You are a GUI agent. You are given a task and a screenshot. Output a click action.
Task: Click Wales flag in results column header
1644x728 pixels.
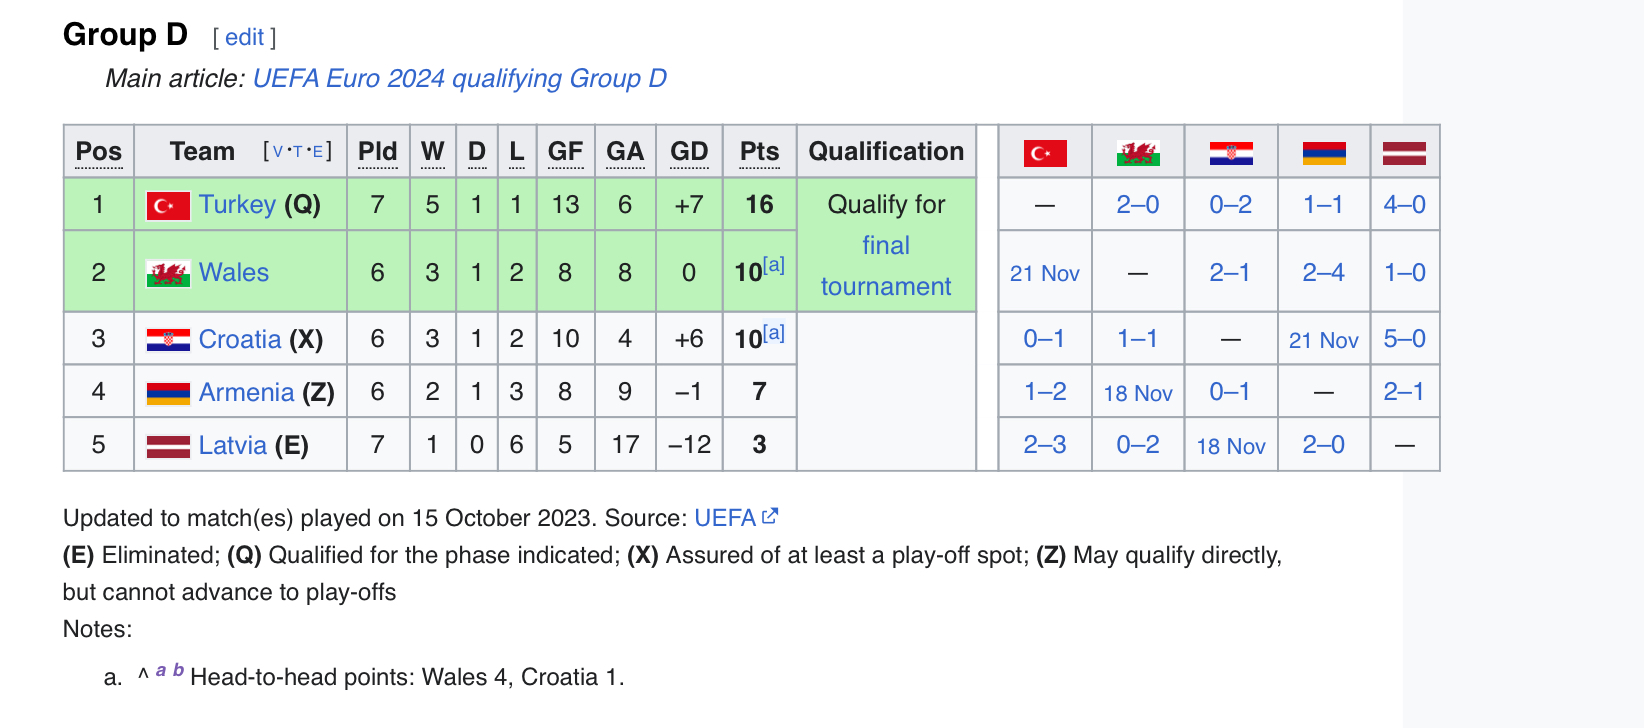[1138, 153]
